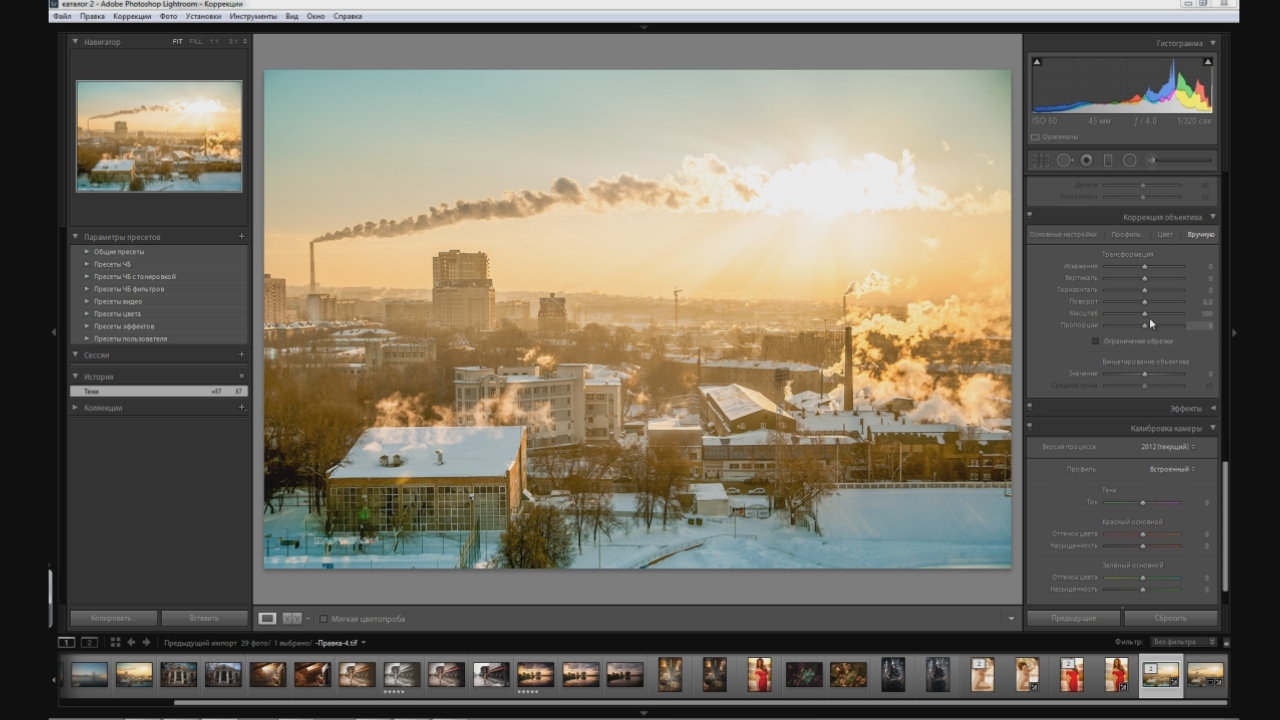Select the Radial Filter tool

1130,160
